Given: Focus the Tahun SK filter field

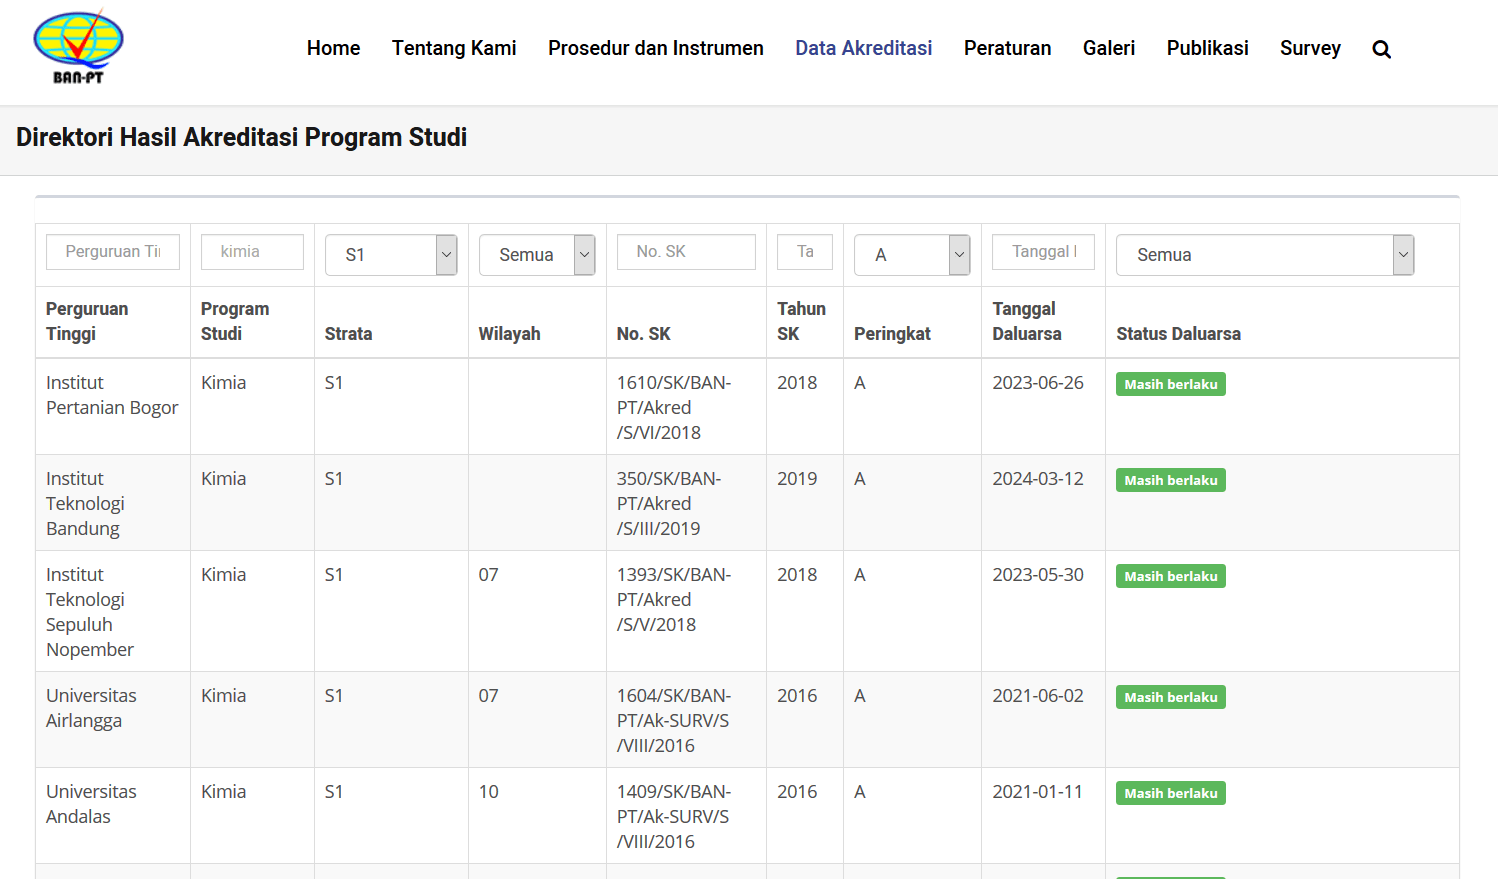Looking at the screenshot, I should click(x=805, y=252).
